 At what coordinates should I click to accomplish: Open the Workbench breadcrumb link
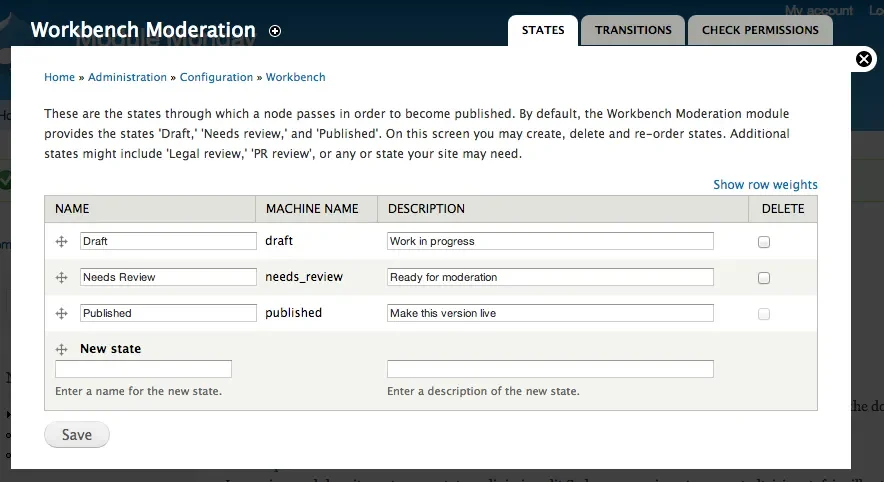click(295, 77)
